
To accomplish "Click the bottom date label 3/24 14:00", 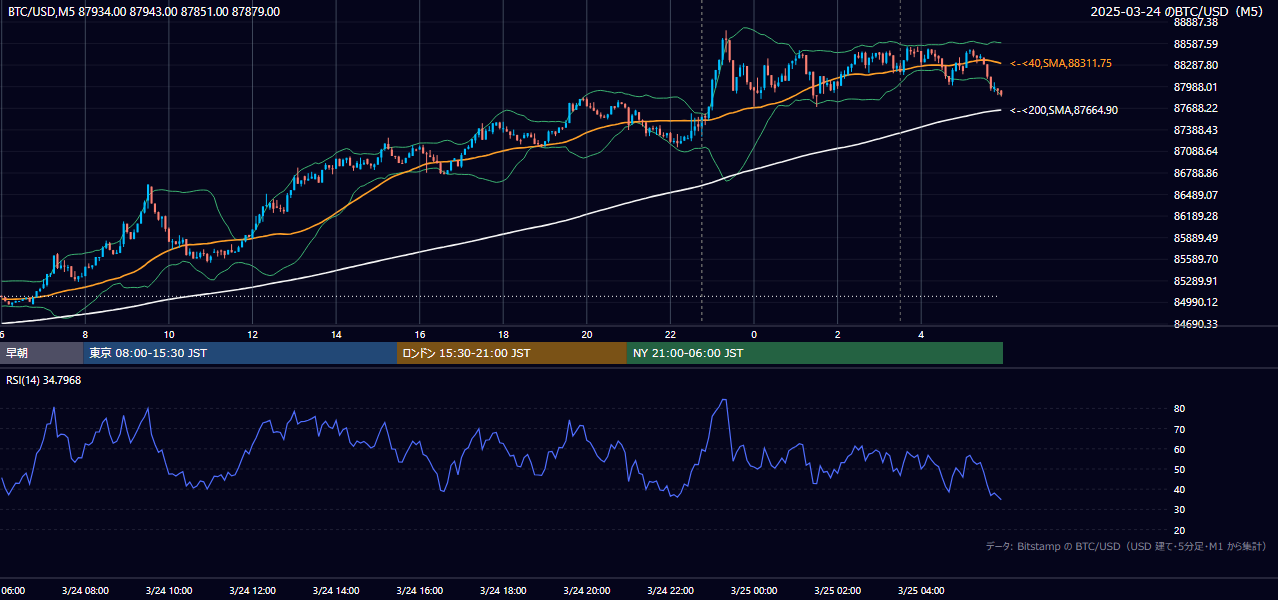I will point(335,591).
